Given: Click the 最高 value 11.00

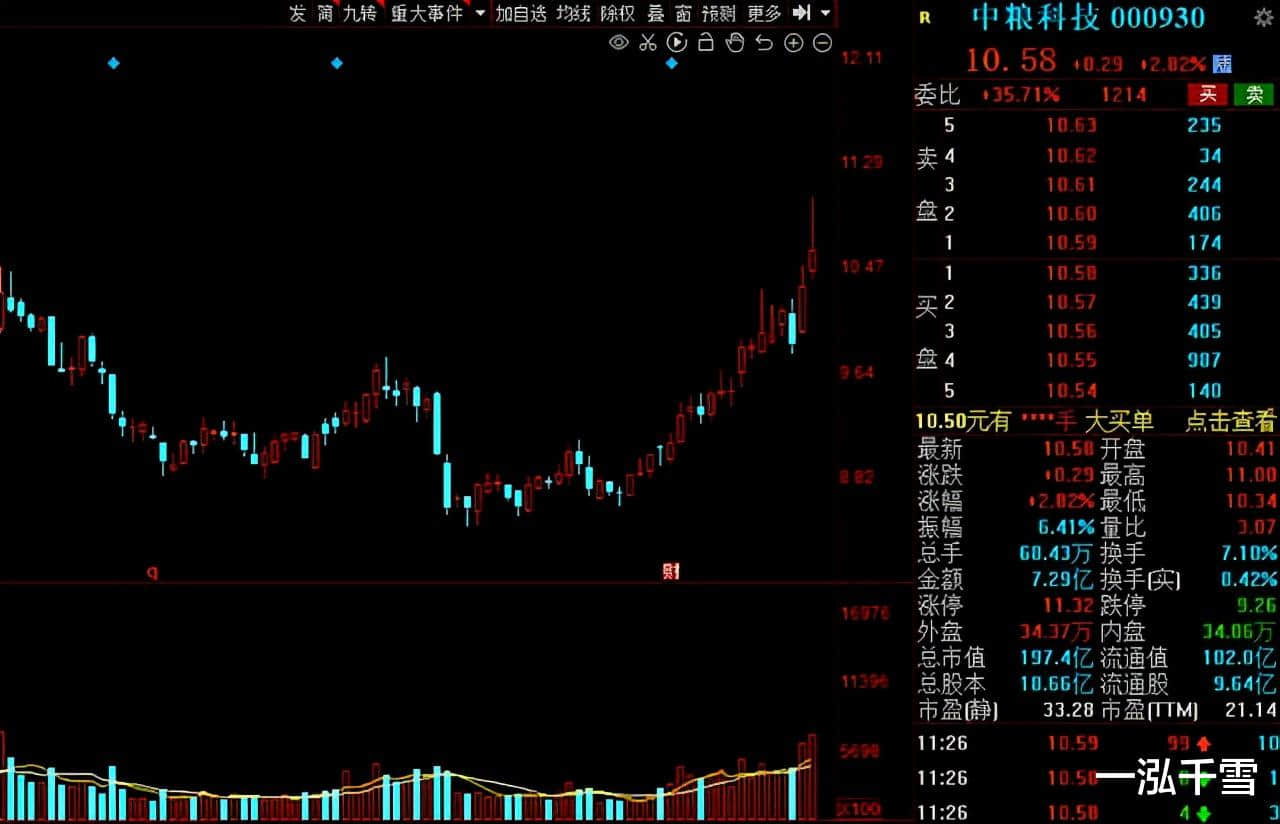Looking at the screenshot, I should point(1251,476).
